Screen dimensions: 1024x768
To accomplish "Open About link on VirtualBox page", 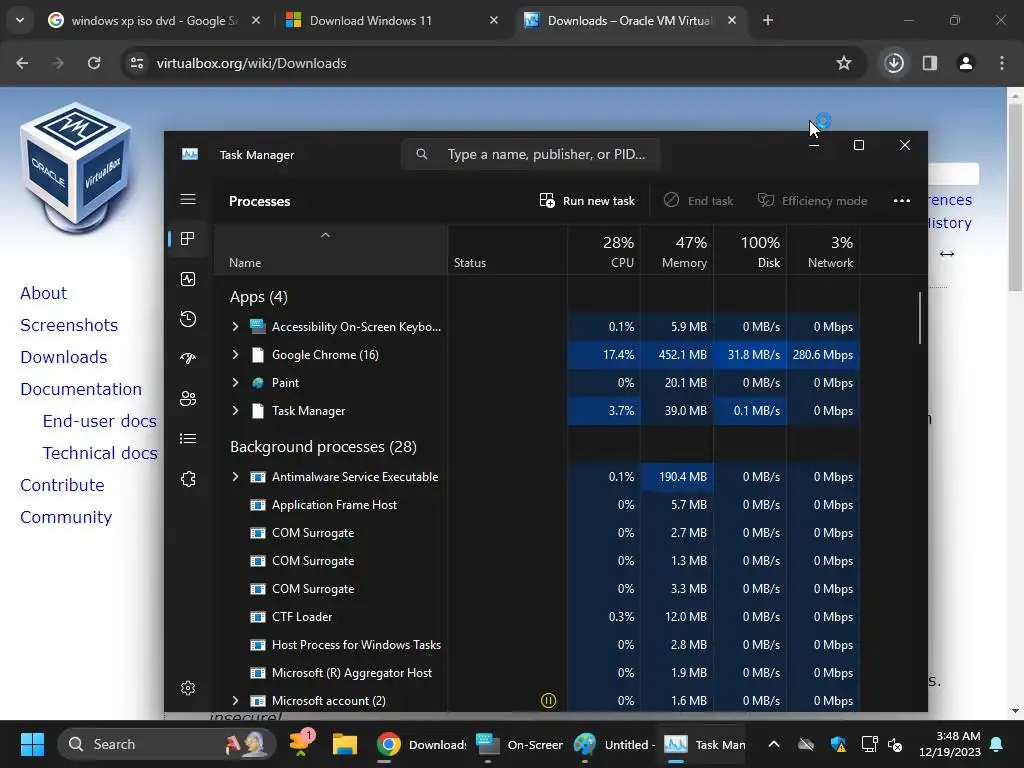I will (x=44, y=293).
